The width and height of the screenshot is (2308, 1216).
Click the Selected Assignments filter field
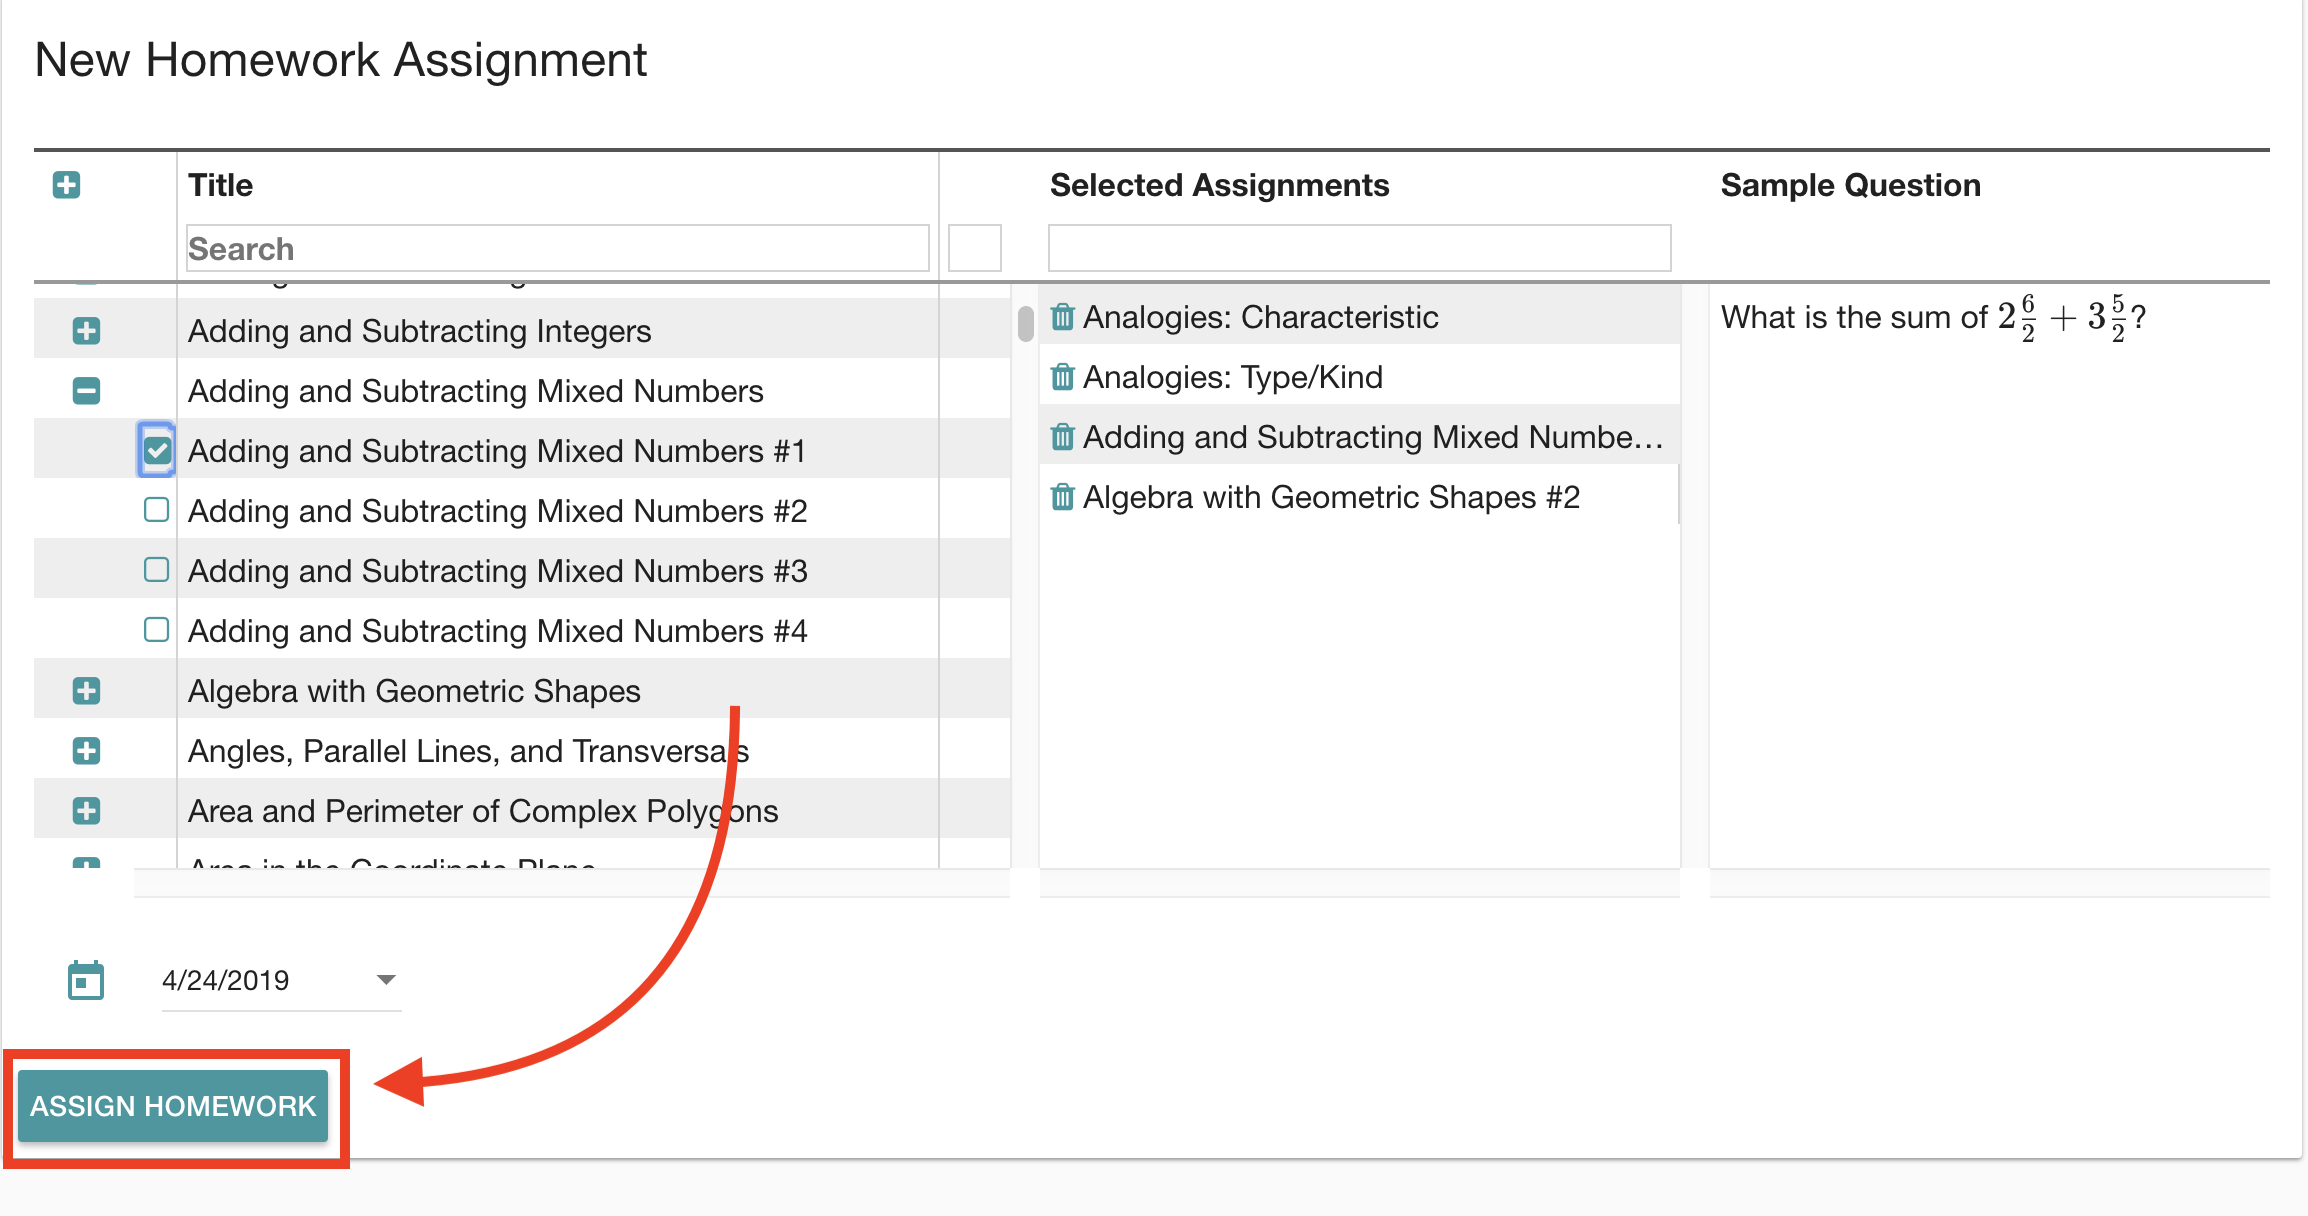1360,248
